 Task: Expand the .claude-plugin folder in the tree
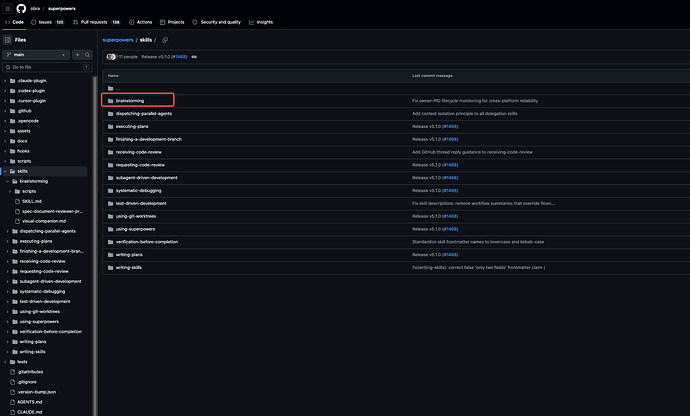click(5, 81)
